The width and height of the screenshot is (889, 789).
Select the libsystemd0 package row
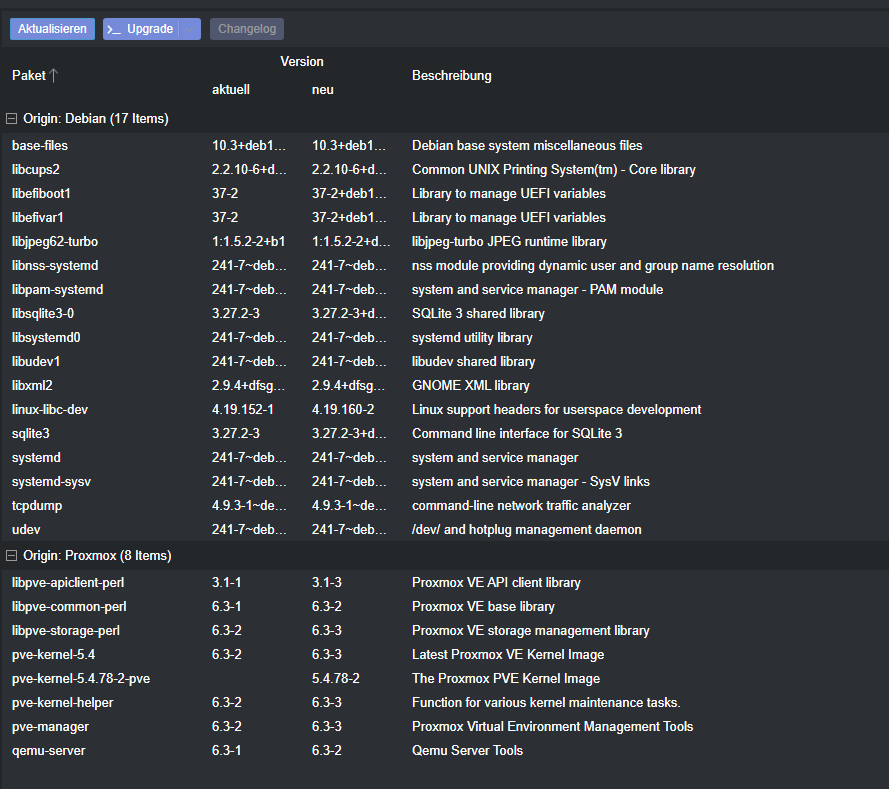[x=444, y=337]
